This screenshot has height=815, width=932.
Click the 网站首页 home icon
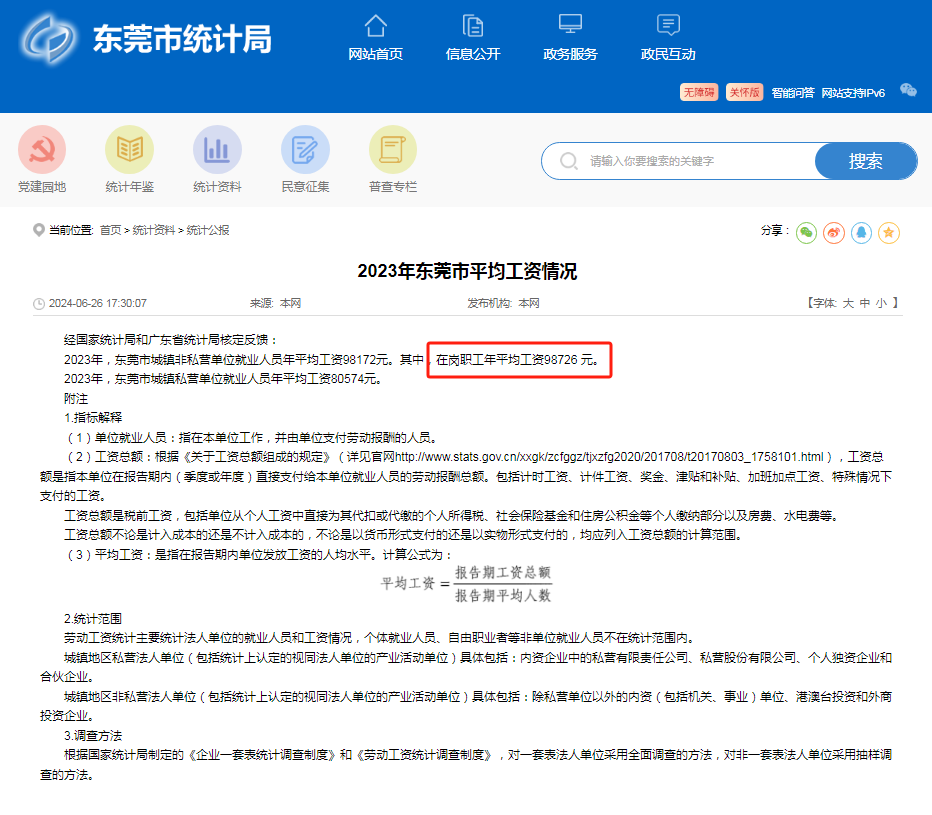pyautogui.click(x=374, y=30)
